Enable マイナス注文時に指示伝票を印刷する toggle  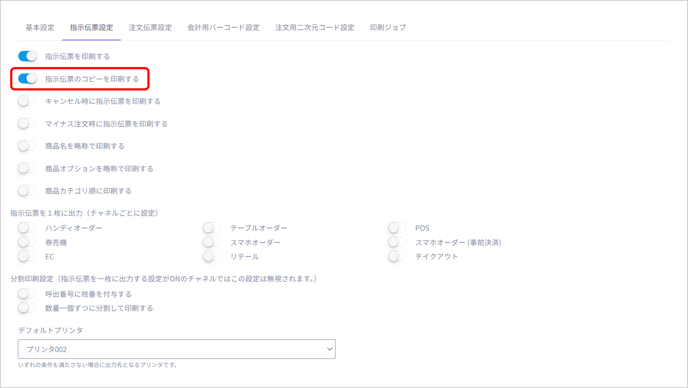tap(27, 123)
